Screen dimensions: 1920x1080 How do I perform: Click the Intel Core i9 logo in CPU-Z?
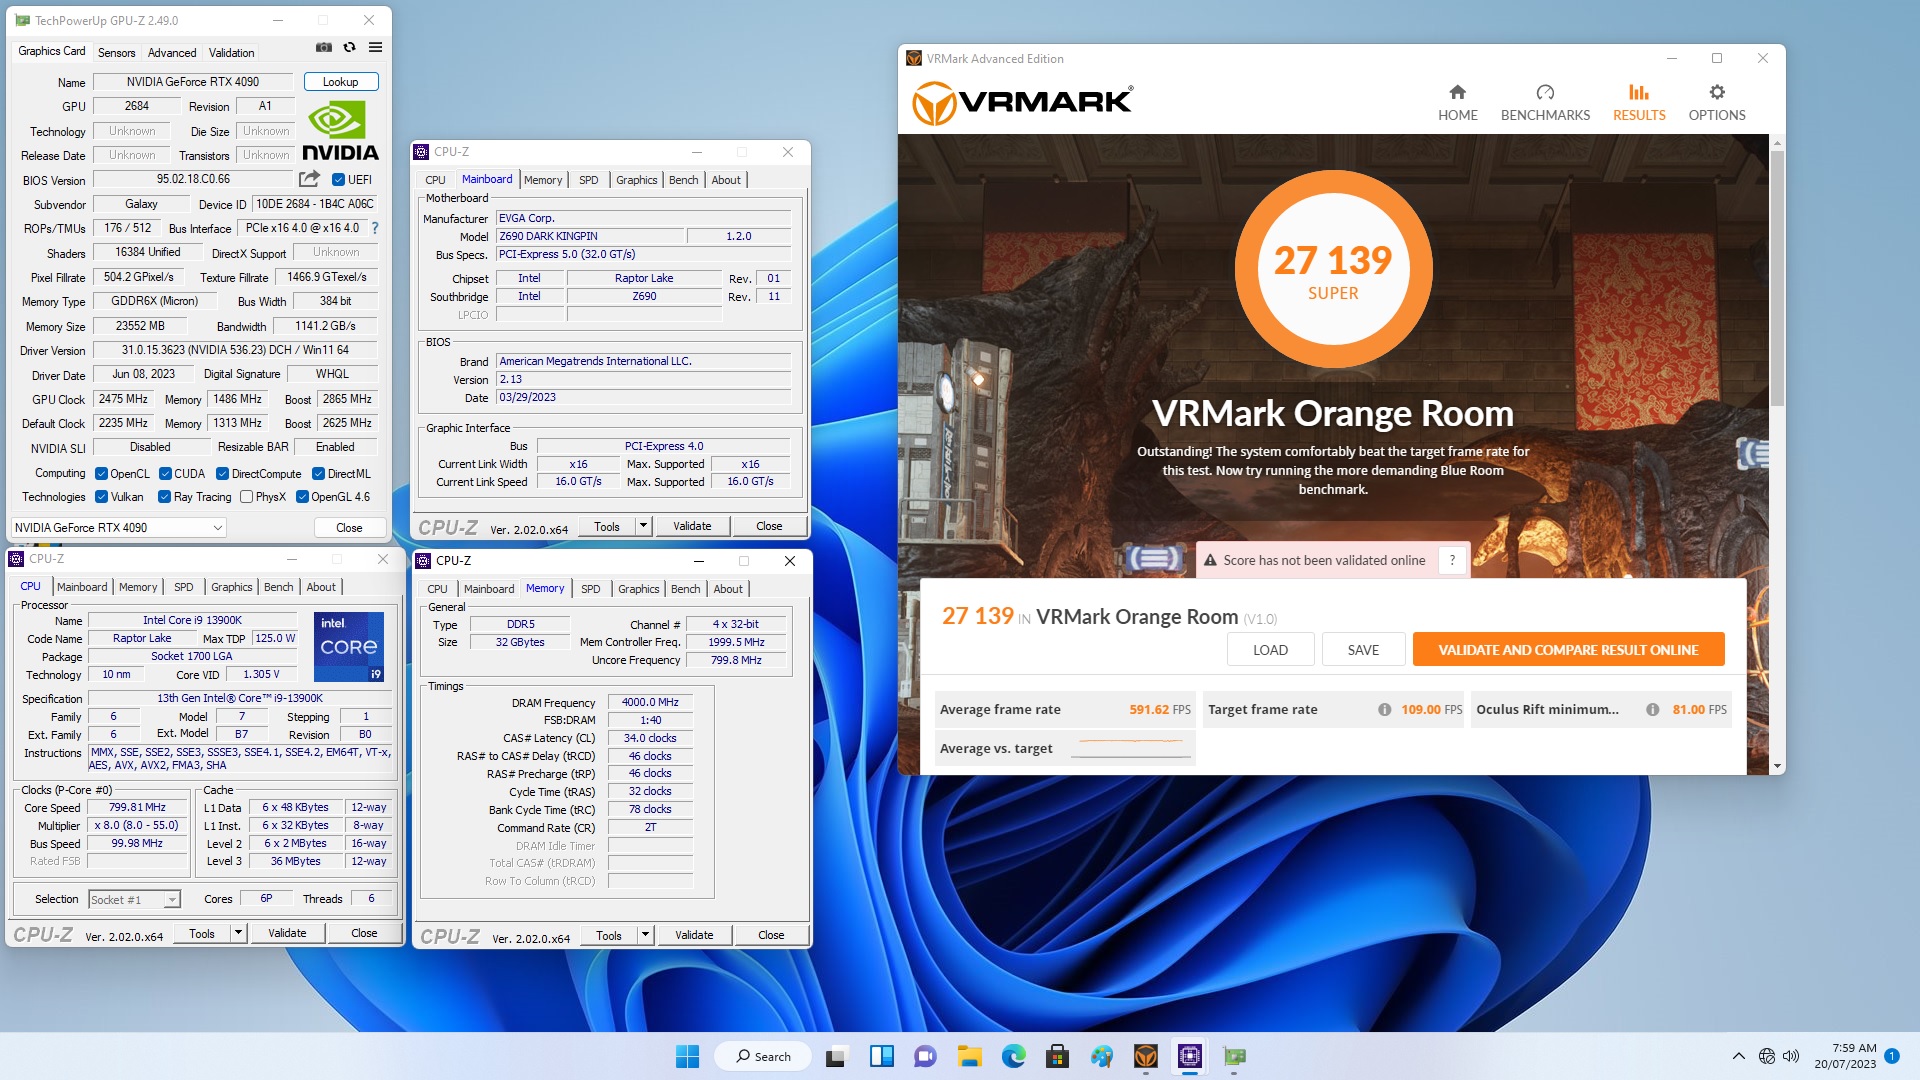point(349,646)
